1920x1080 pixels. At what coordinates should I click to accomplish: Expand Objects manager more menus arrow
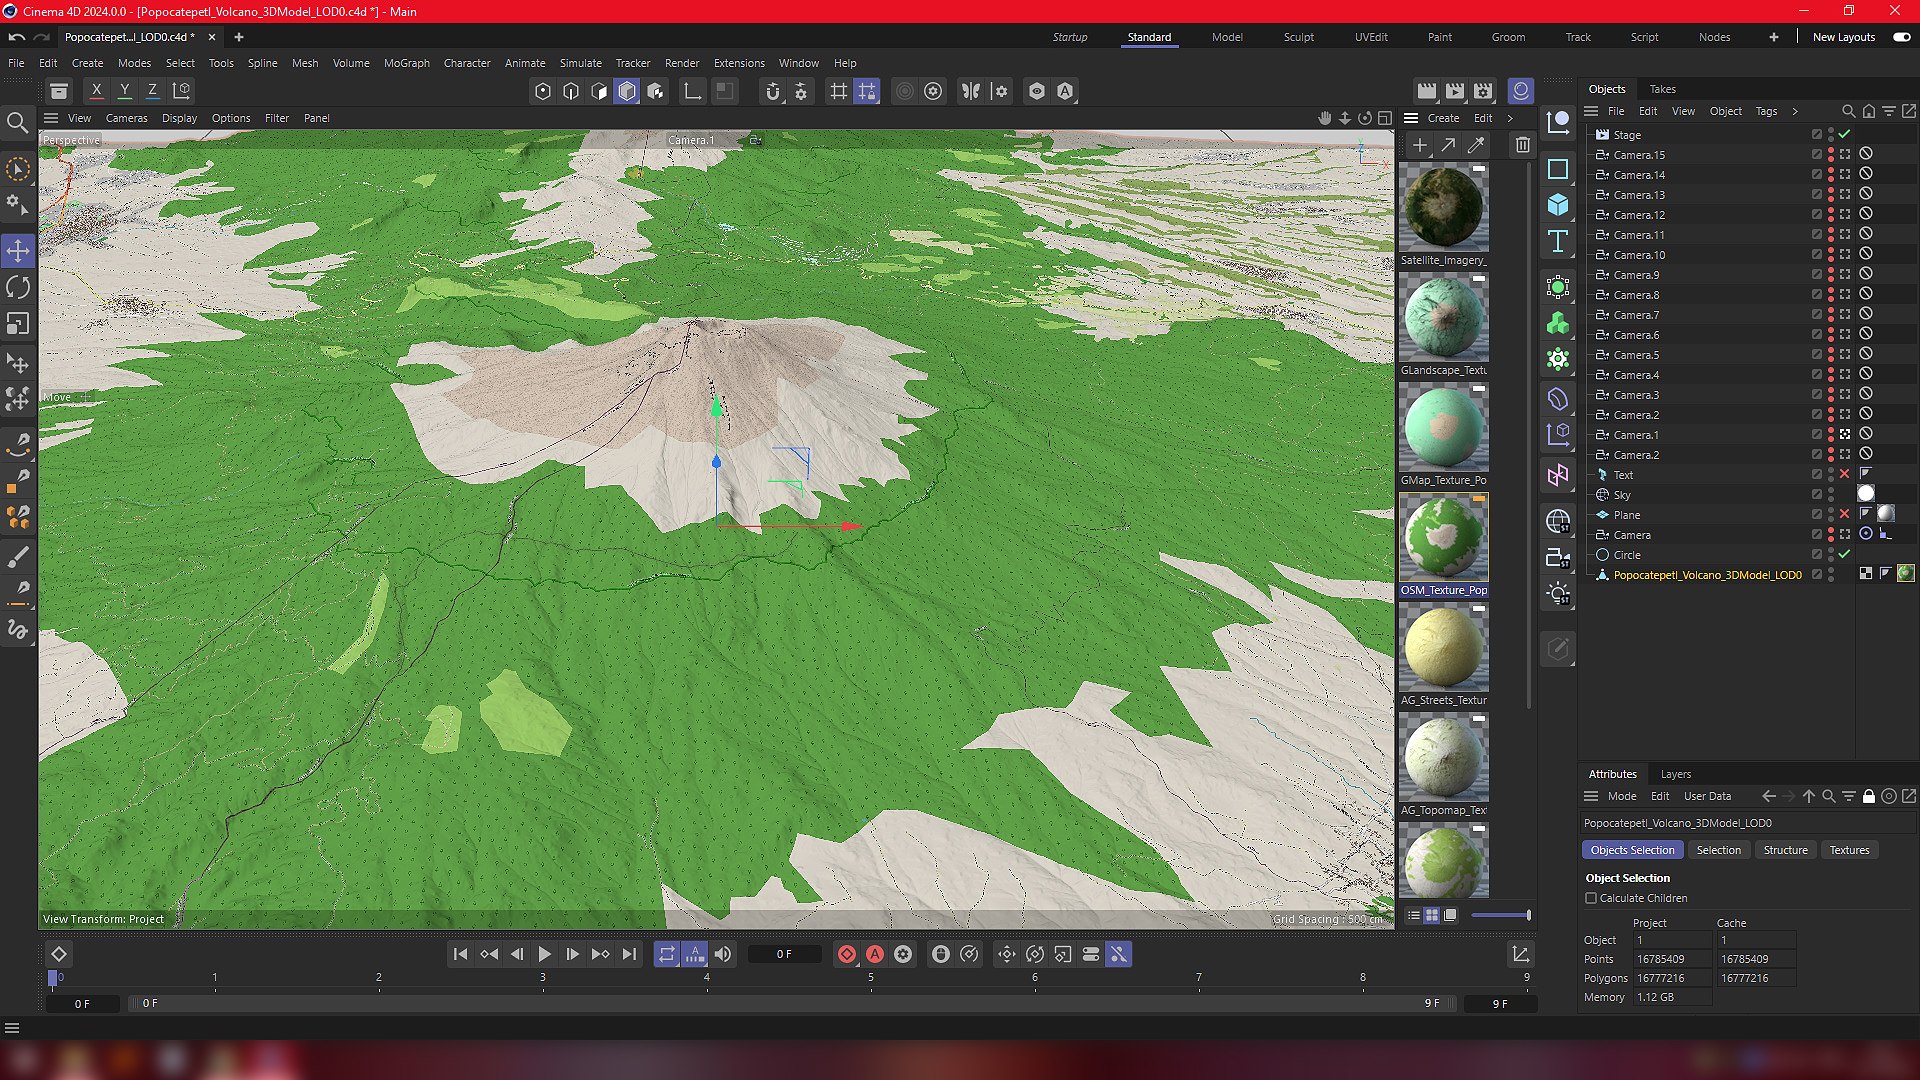tap(1795, 111)
